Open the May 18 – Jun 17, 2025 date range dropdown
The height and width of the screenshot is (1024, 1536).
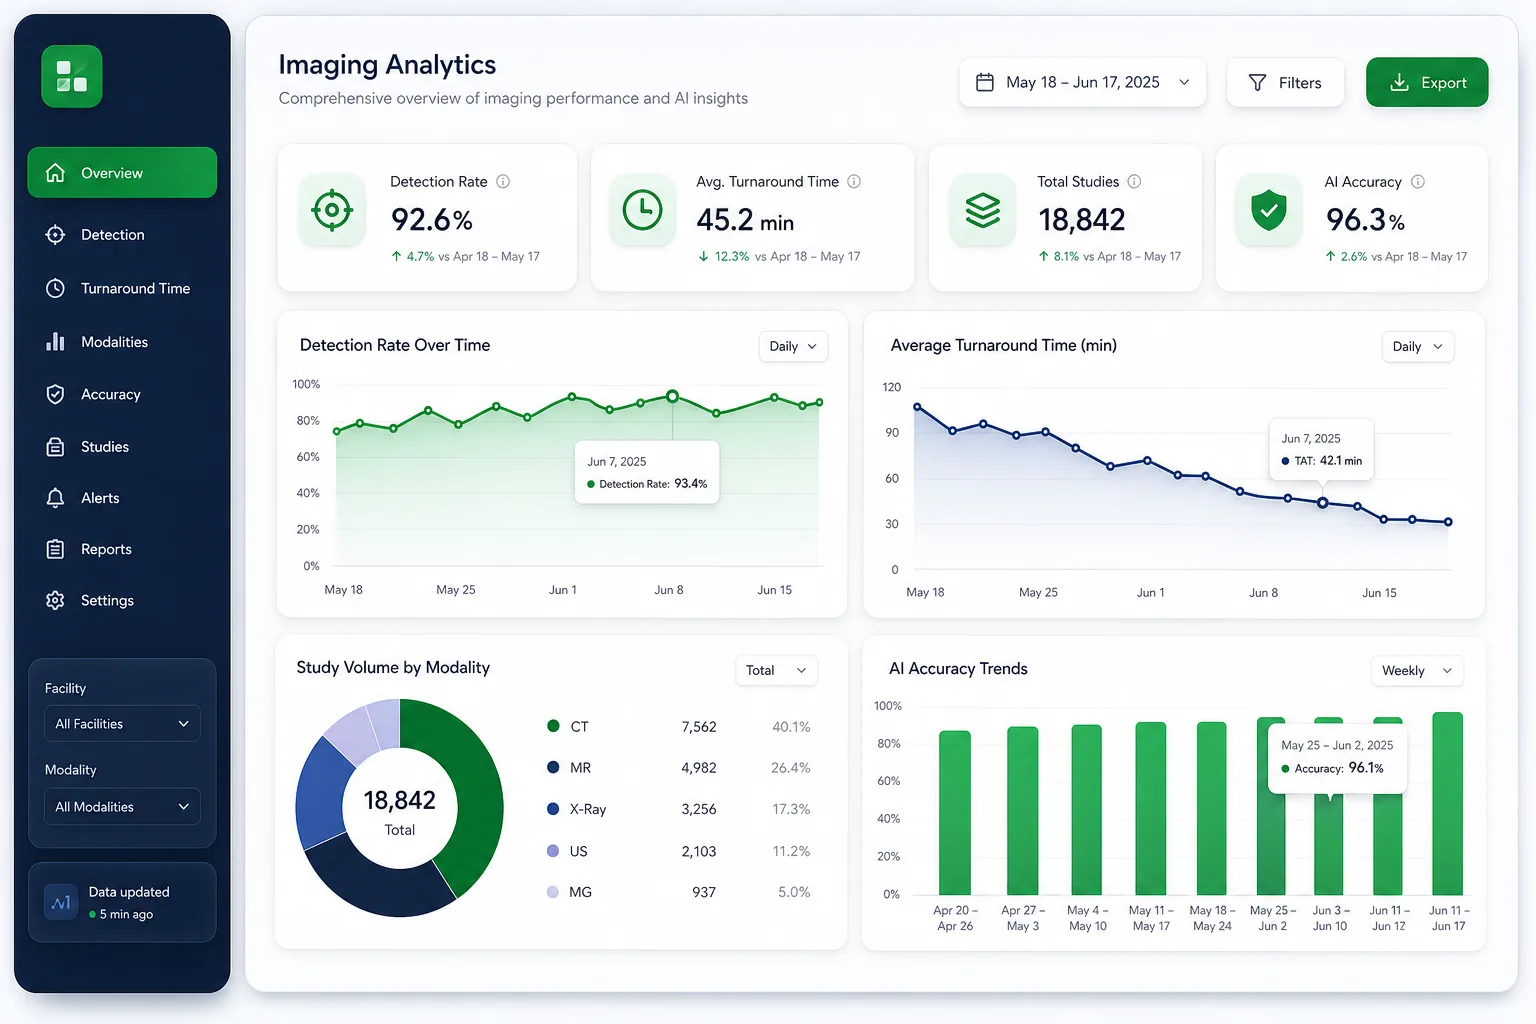pyautogui.click(x=1083, y=82)
